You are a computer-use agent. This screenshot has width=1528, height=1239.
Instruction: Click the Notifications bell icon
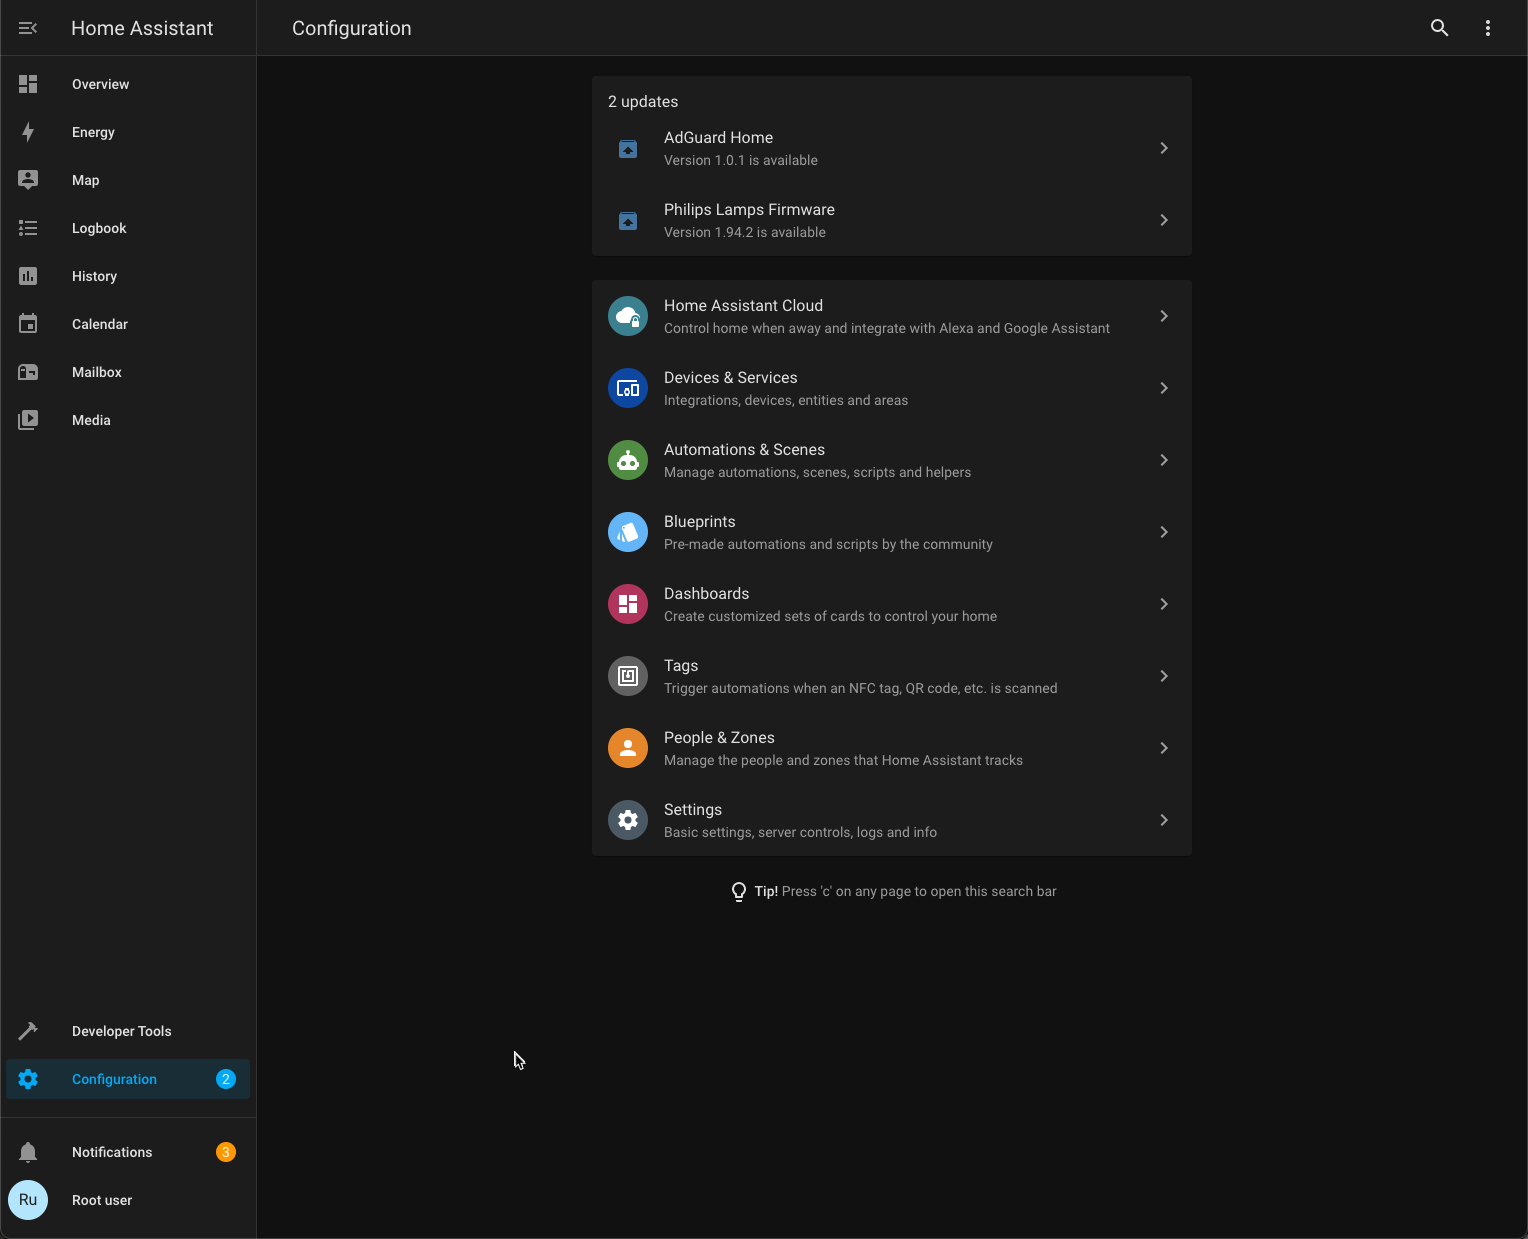click(28, 1152)
